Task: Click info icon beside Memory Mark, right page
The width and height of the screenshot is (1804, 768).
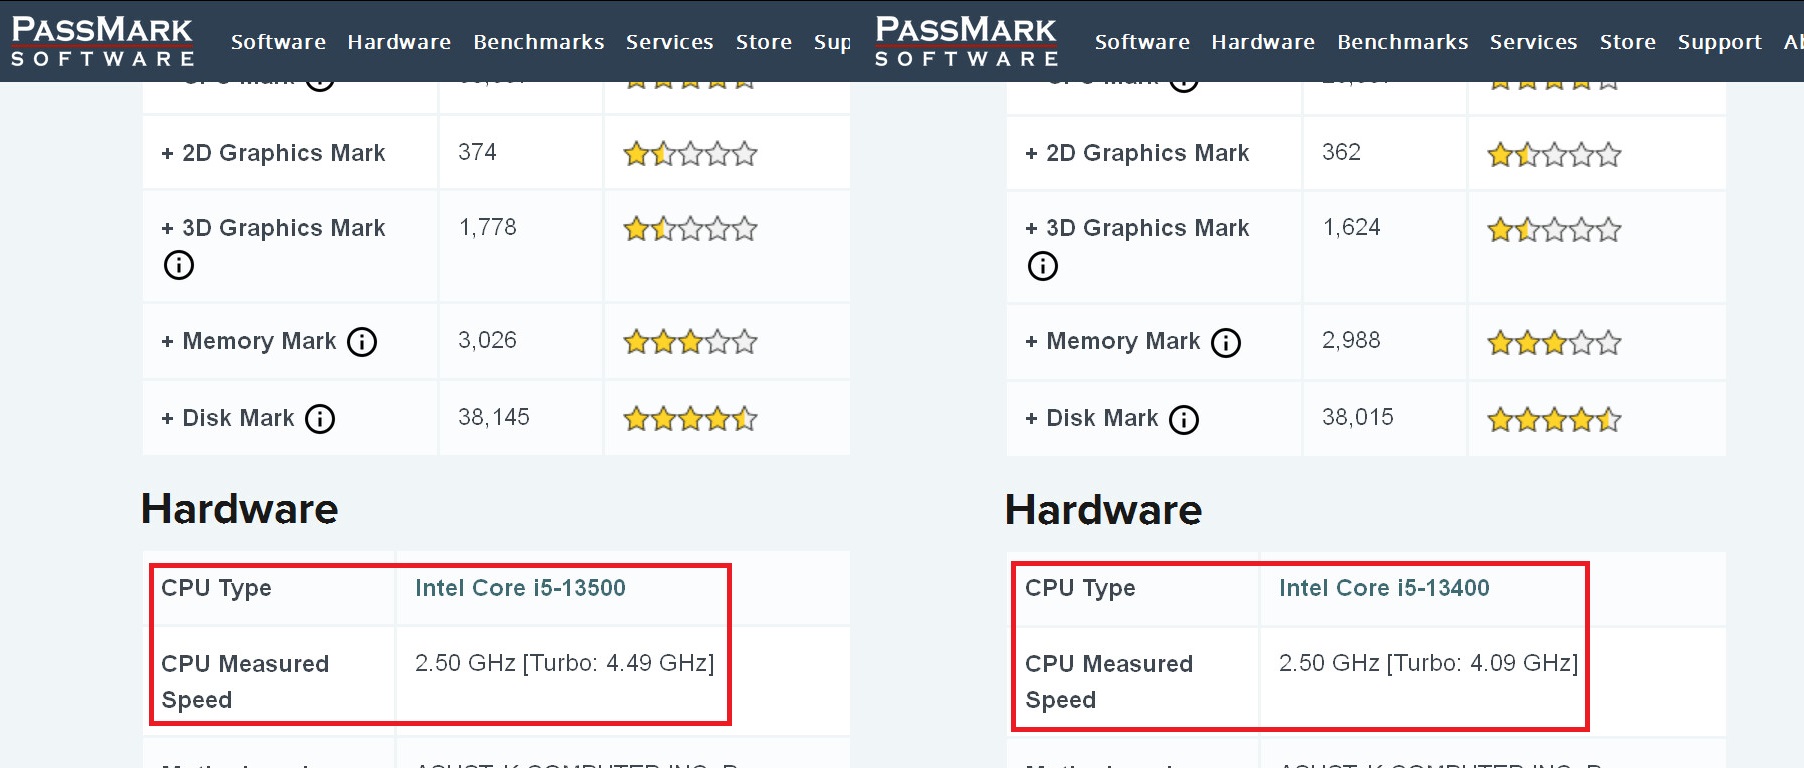Action: [x=1226, y=343]
